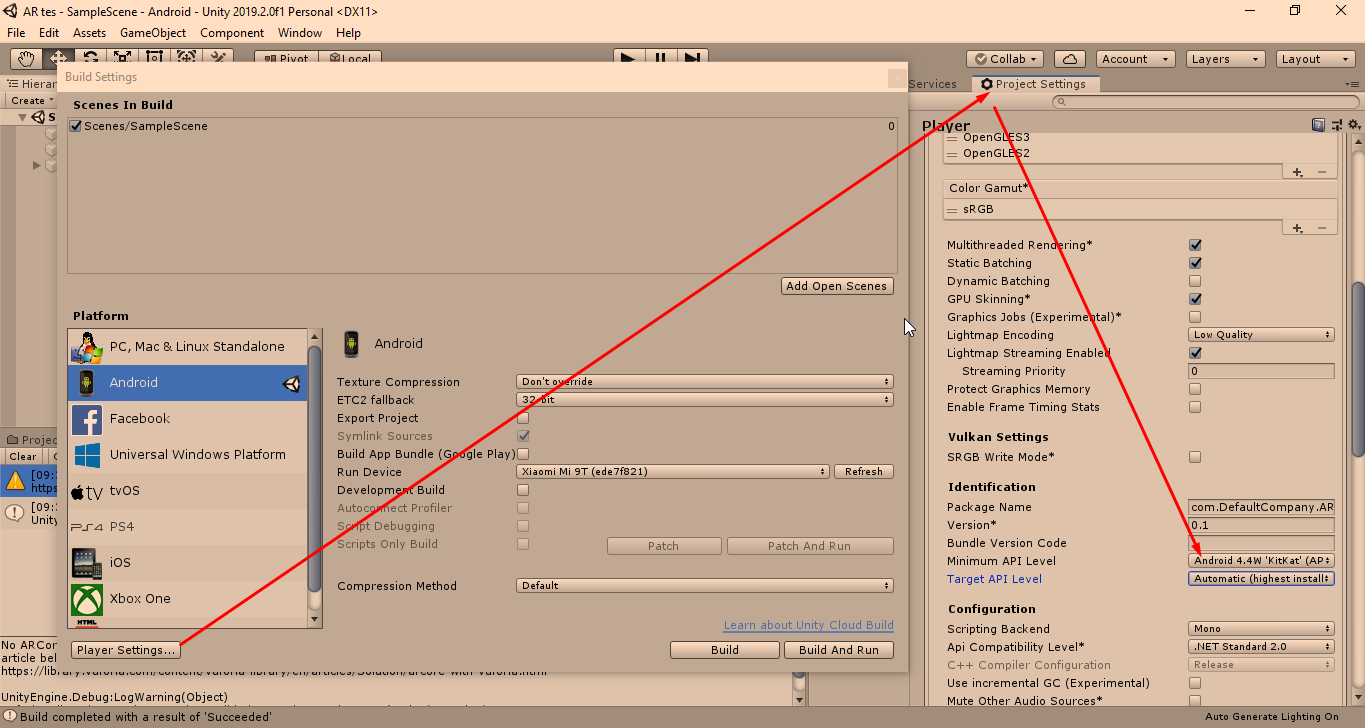Viewport: 1365px width, 728px height.
Task: Open the Player help reference icon
Action: point(1319,125)
